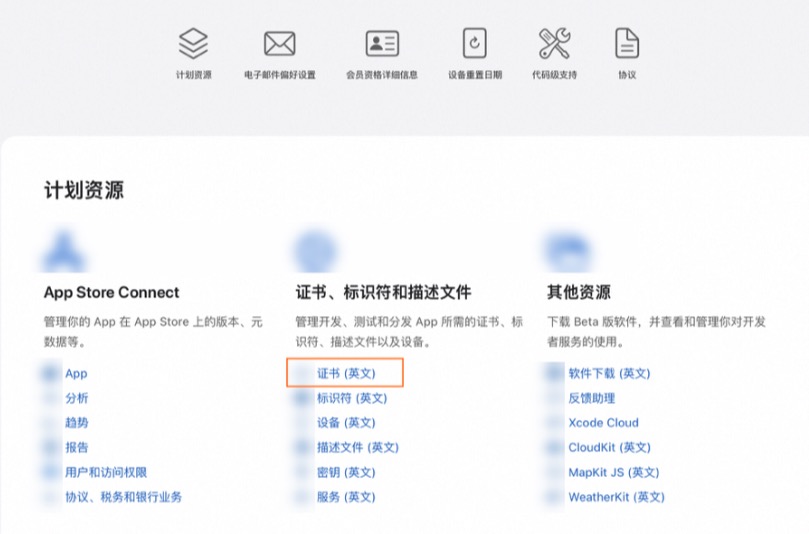
Task: Click the blurred certificates section icon
Action: 315,252
